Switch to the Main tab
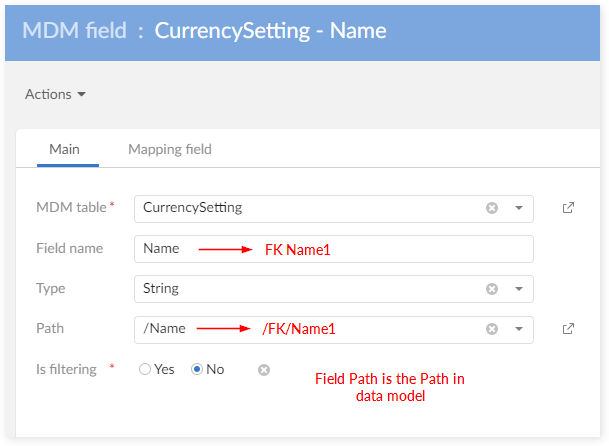 [65, 149]
